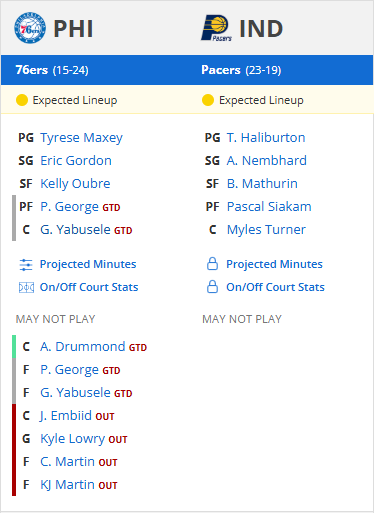Open Kyle Lowry's player link
The height and width of the screenshot is (513, 374).
coord(72,439)
